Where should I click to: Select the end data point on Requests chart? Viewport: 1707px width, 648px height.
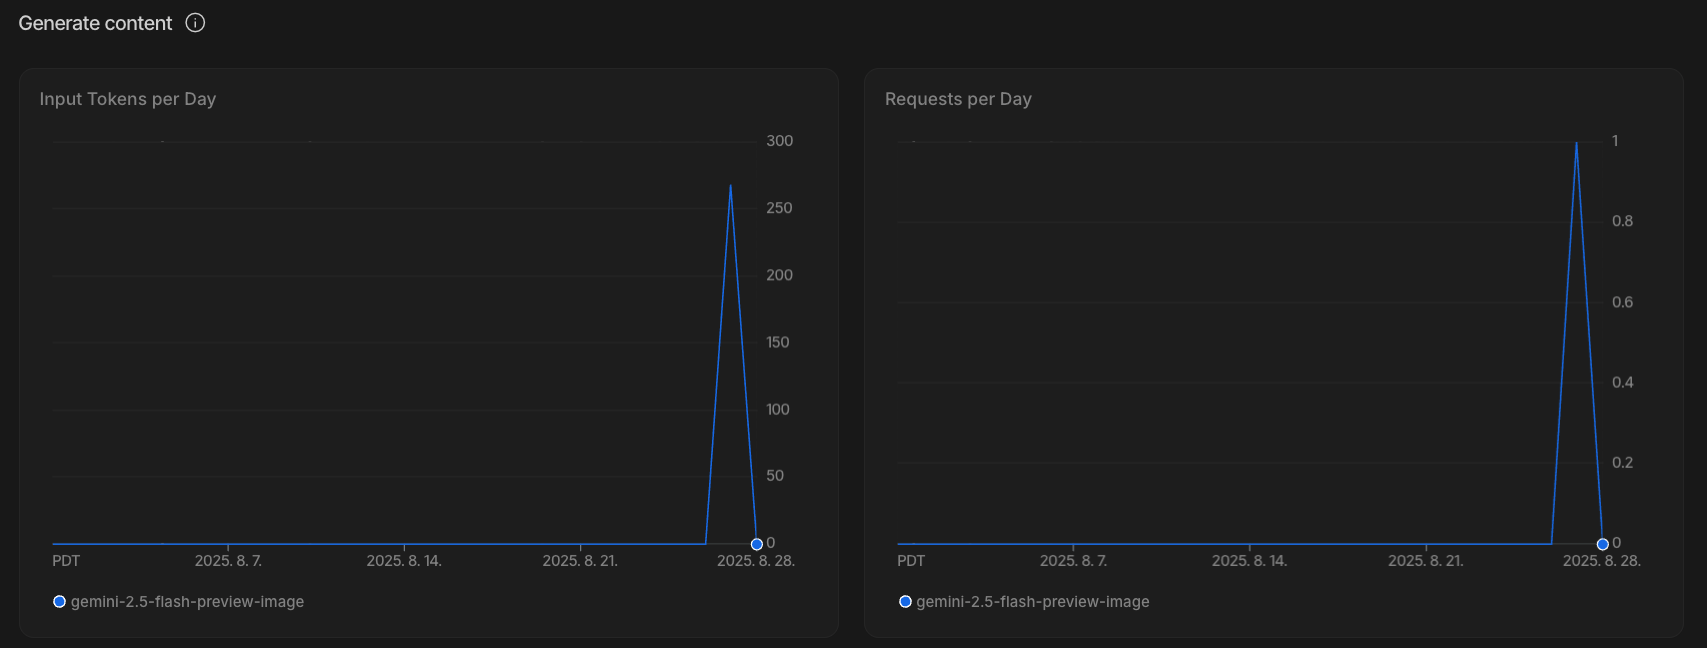(x=1602, y=544)
